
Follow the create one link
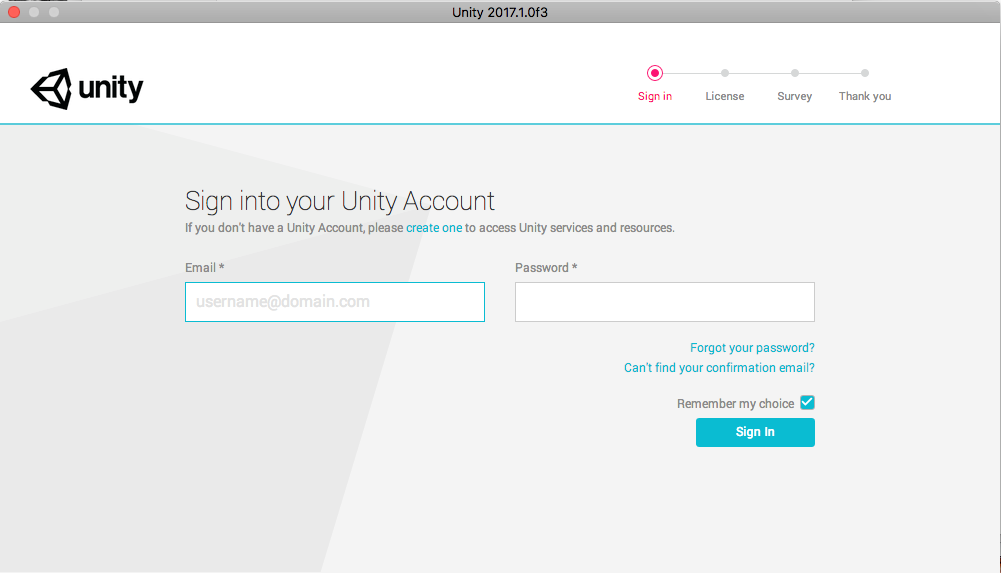click(433, 228)
